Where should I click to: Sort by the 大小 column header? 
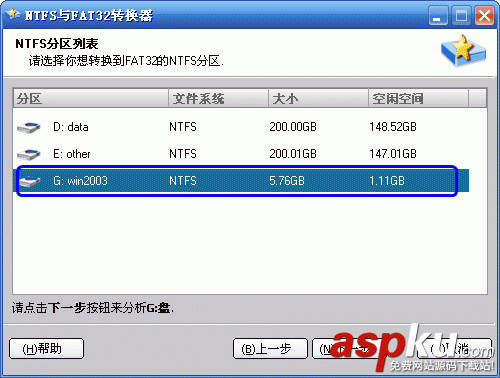(x=318, y=98)
